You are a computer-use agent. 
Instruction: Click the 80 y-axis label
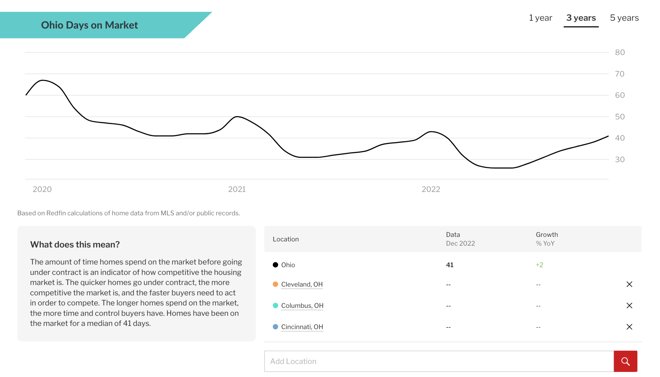point(620,52)
